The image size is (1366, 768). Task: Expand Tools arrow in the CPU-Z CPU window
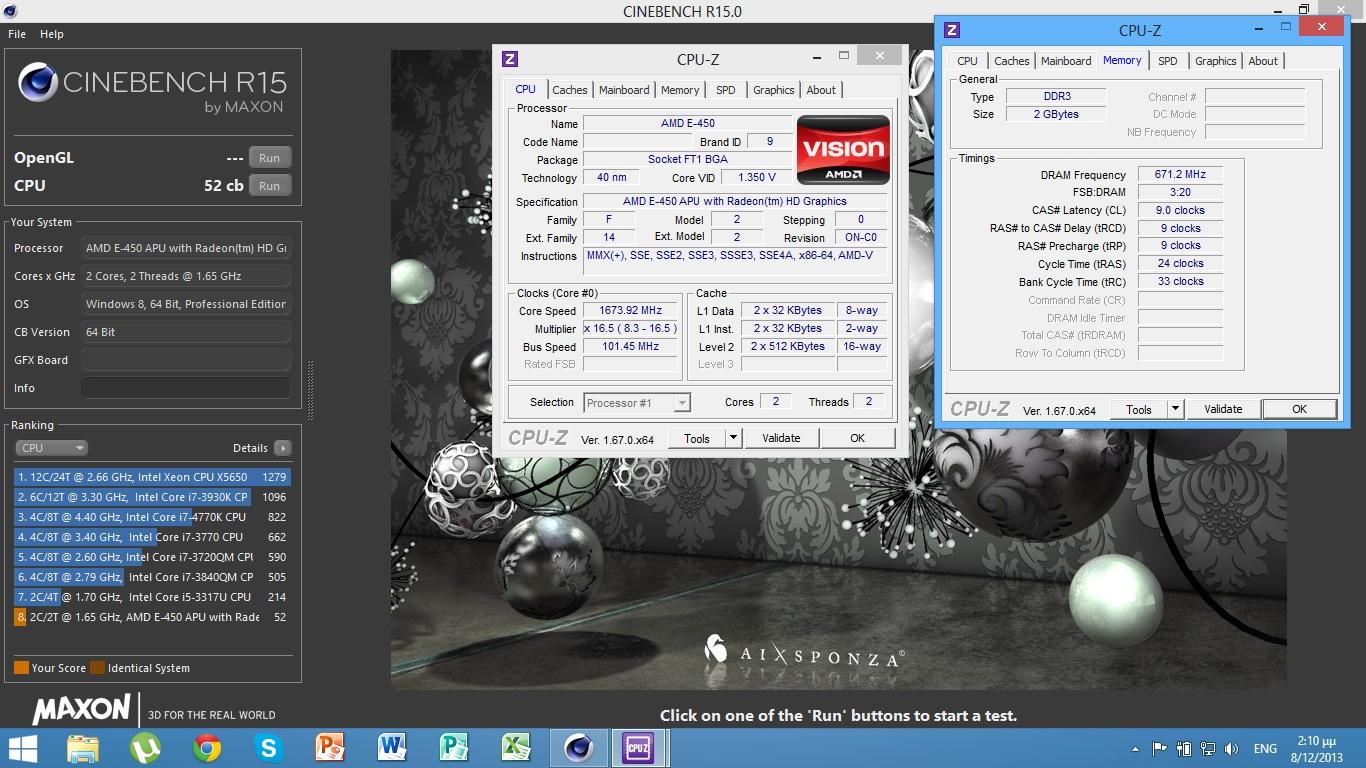pyautogui.click(x=733, y=438)
